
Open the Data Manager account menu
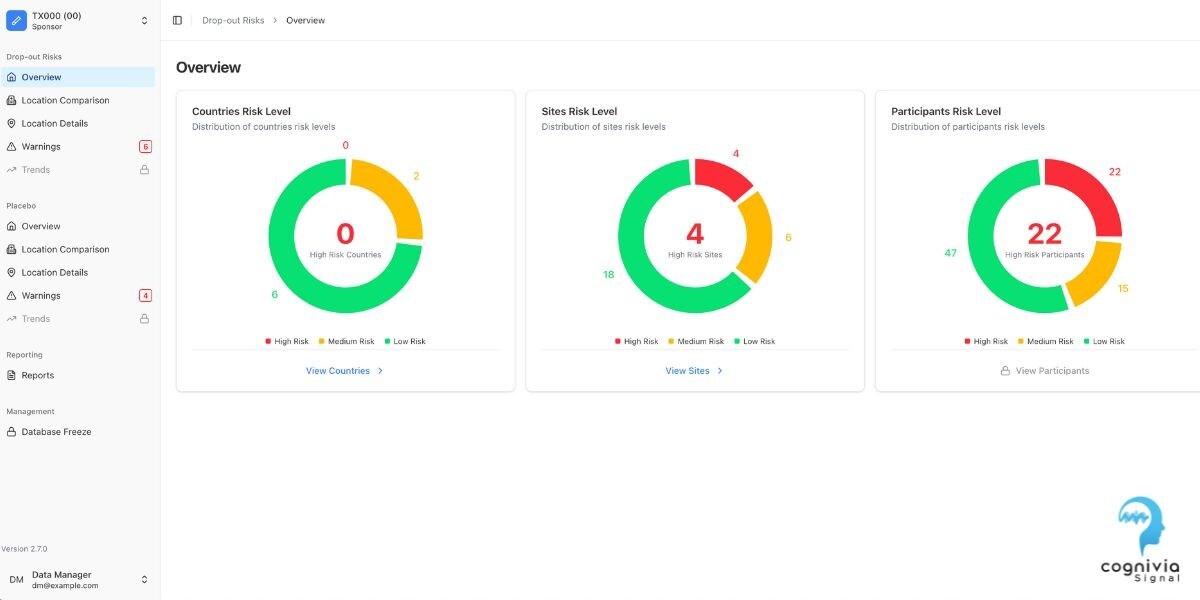click(x=144, y=580)
